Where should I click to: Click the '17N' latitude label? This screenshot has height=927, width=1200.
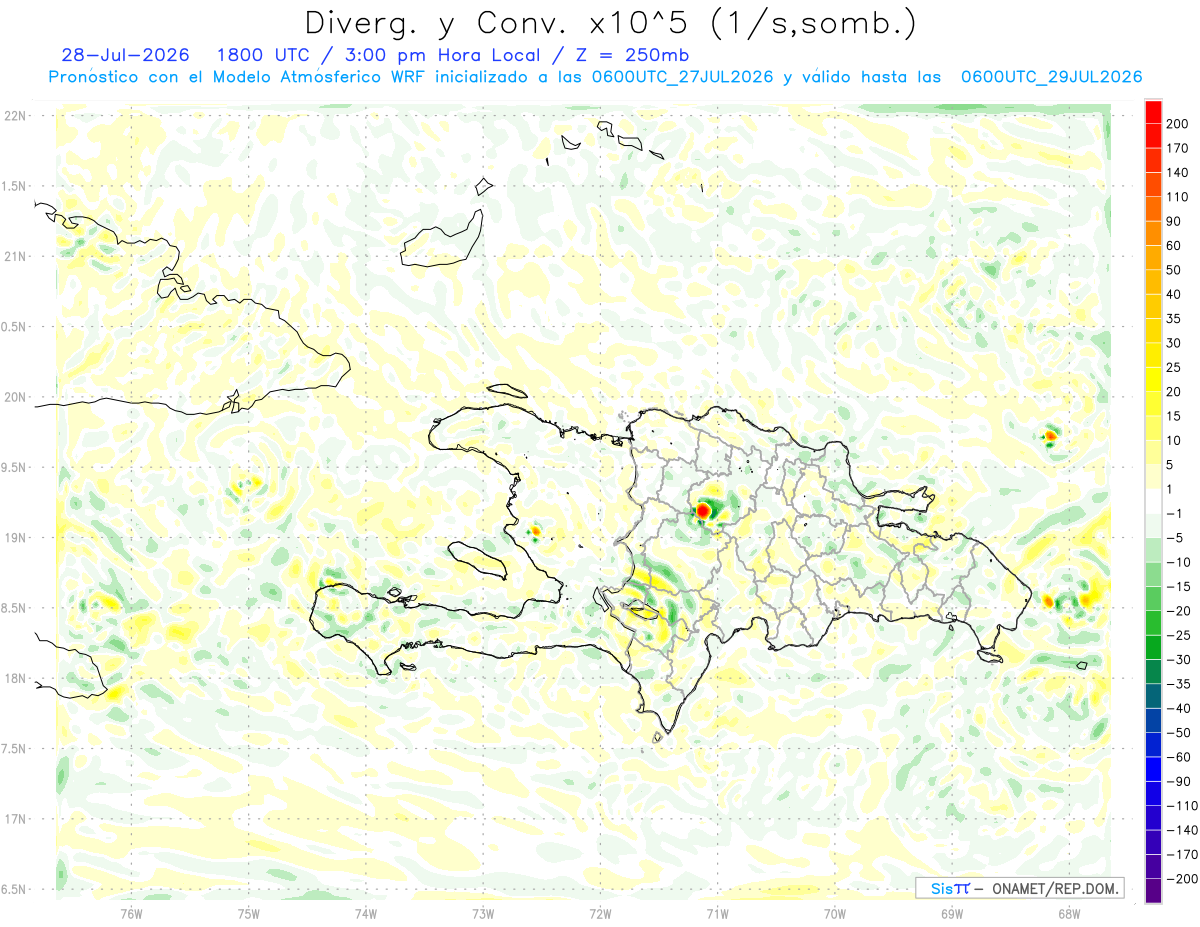click(14, 819)
